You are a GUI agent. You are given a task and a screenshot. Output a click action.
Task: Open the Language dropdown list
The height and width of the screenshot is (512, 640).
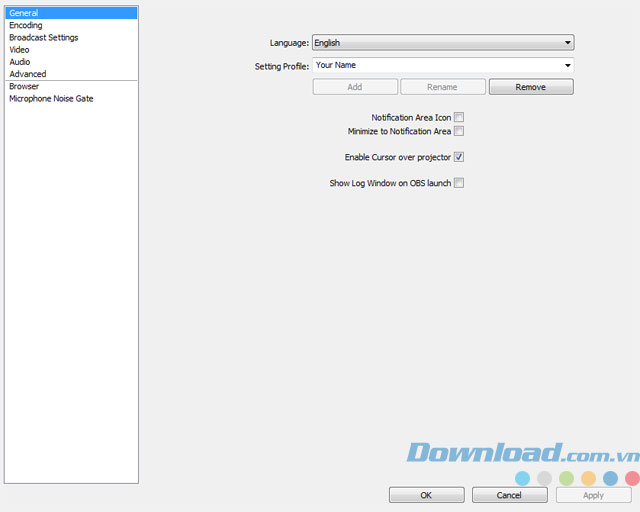(x=443, y=42)
